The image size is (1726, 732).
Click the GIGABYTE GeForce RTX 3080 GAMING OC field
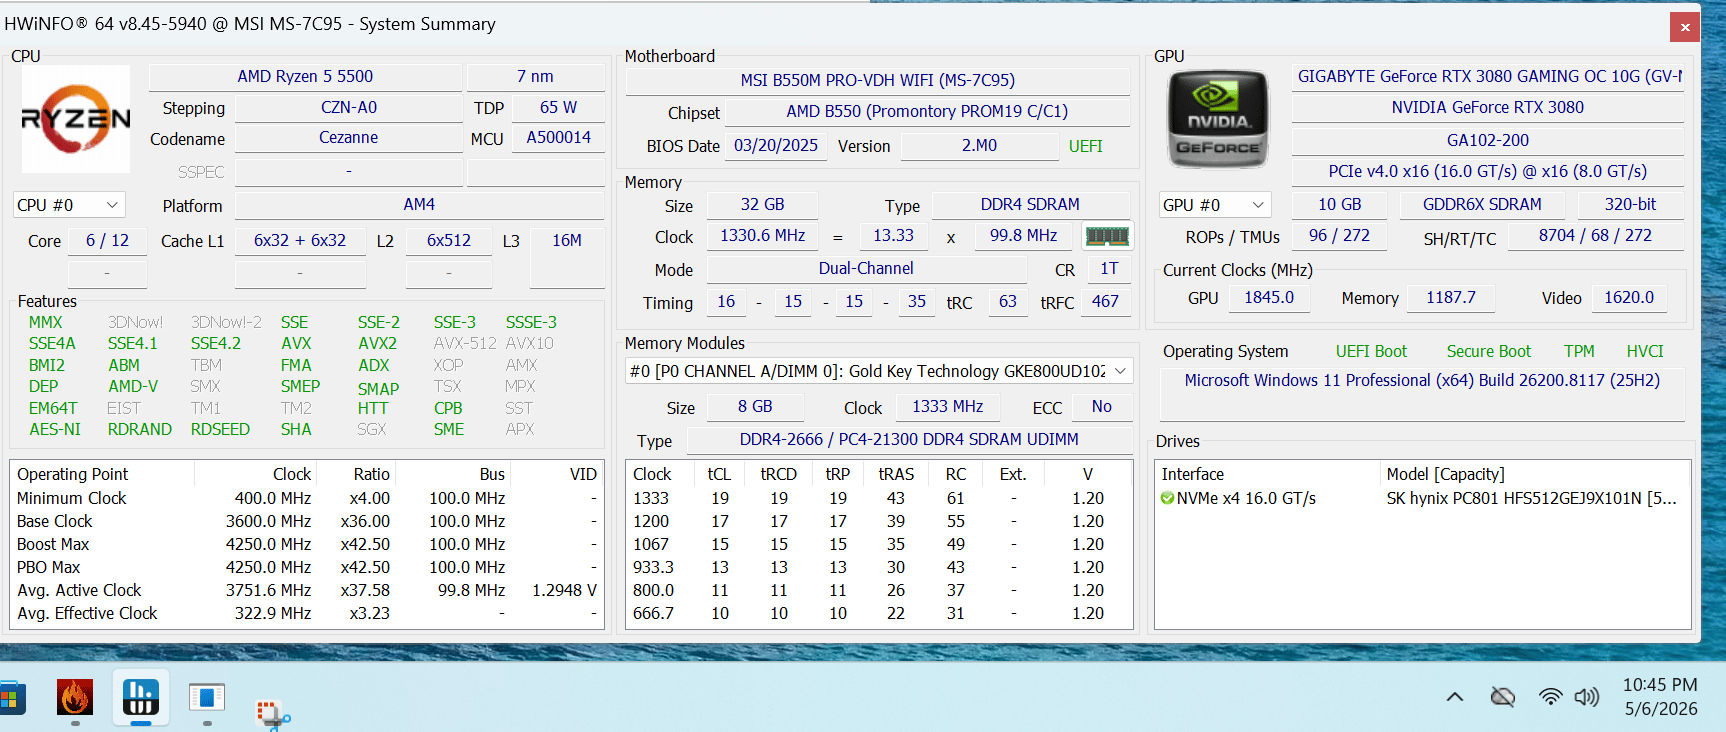1488,77
